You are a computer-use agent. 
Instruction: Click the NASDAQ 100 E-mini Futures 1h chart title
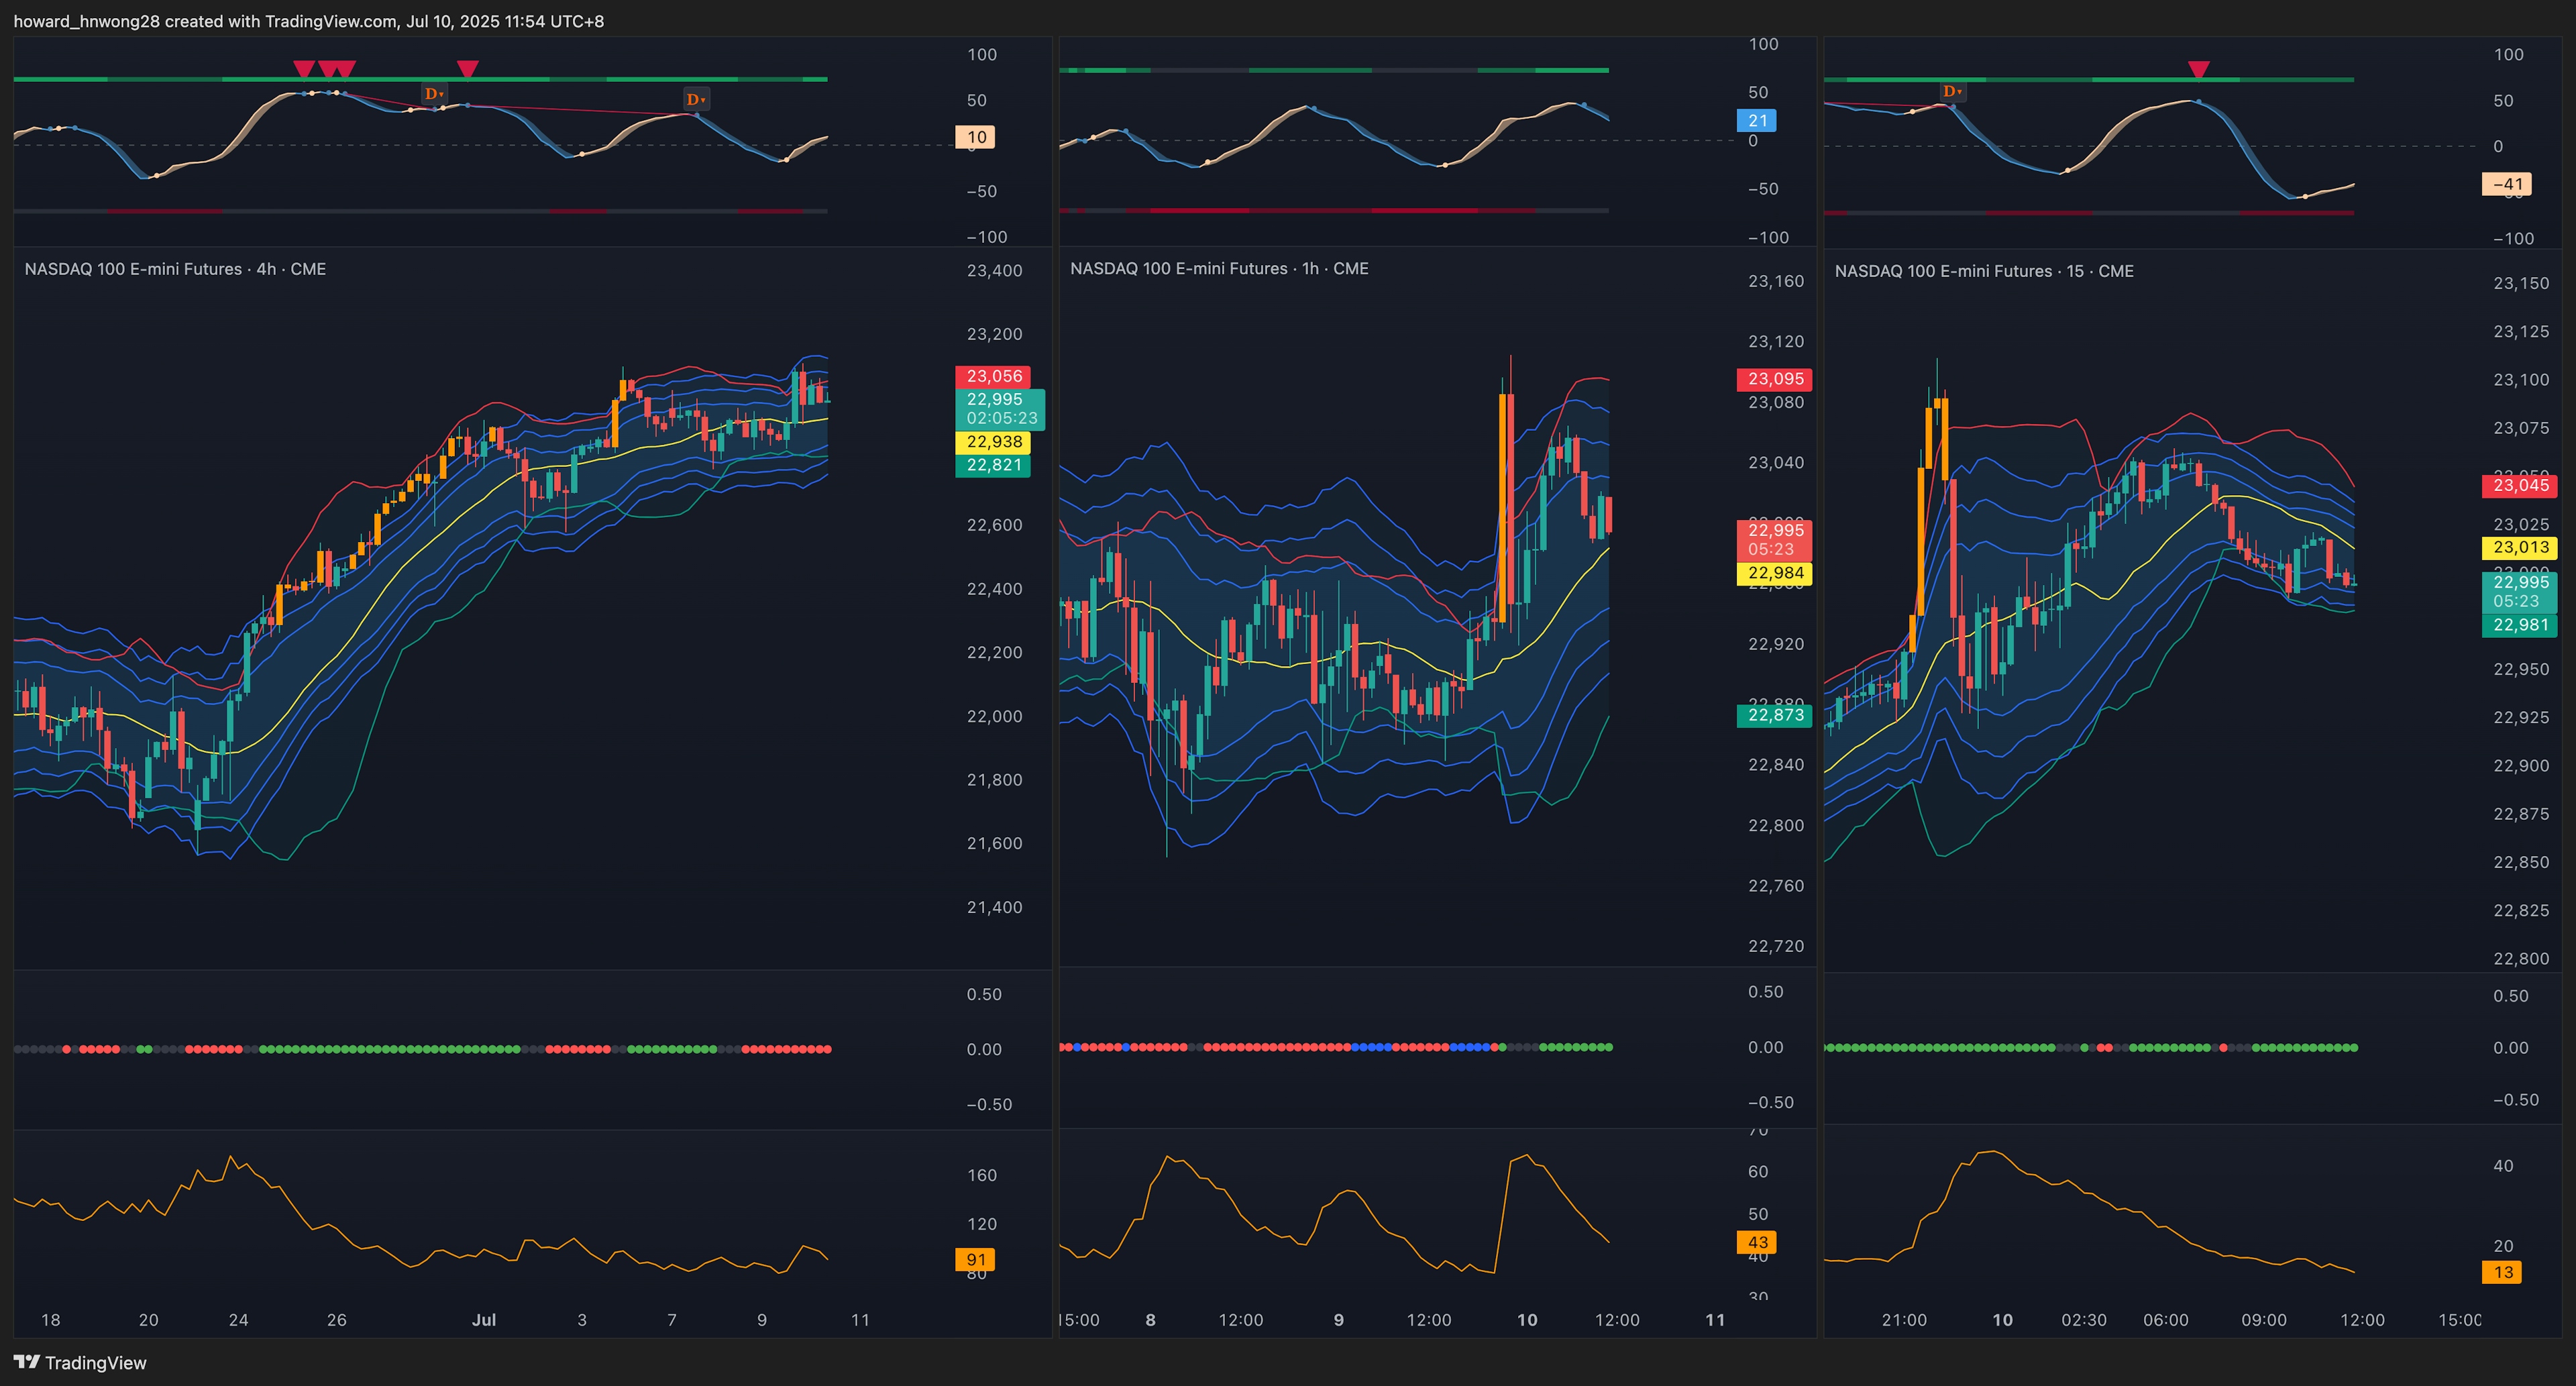point(1219,268)
